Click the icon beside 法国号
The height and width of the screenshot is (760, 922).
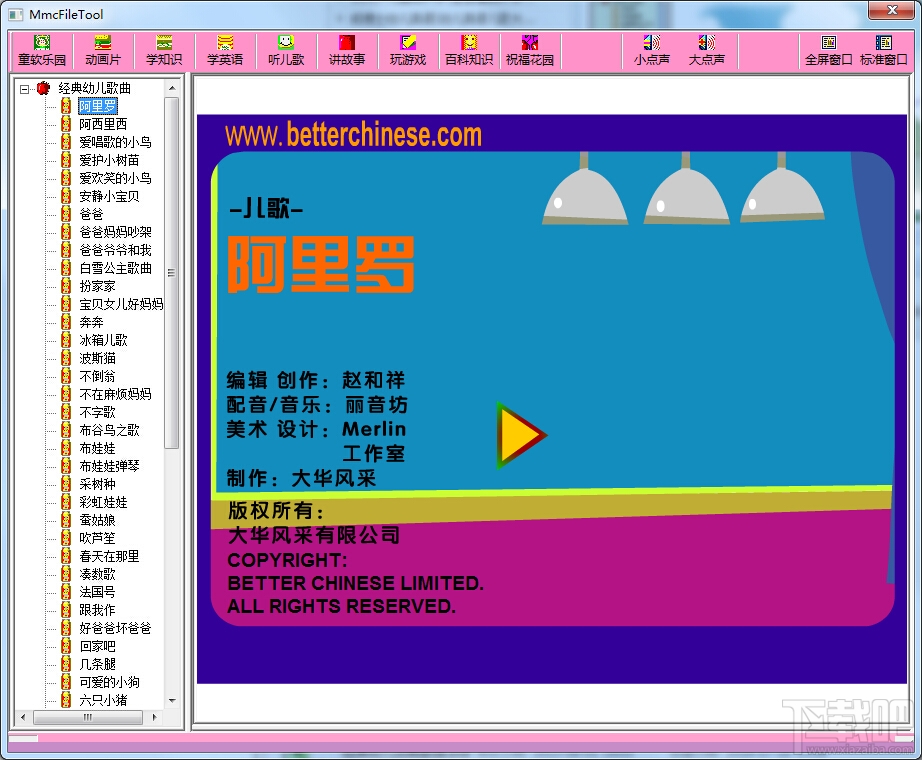[66, 592]
